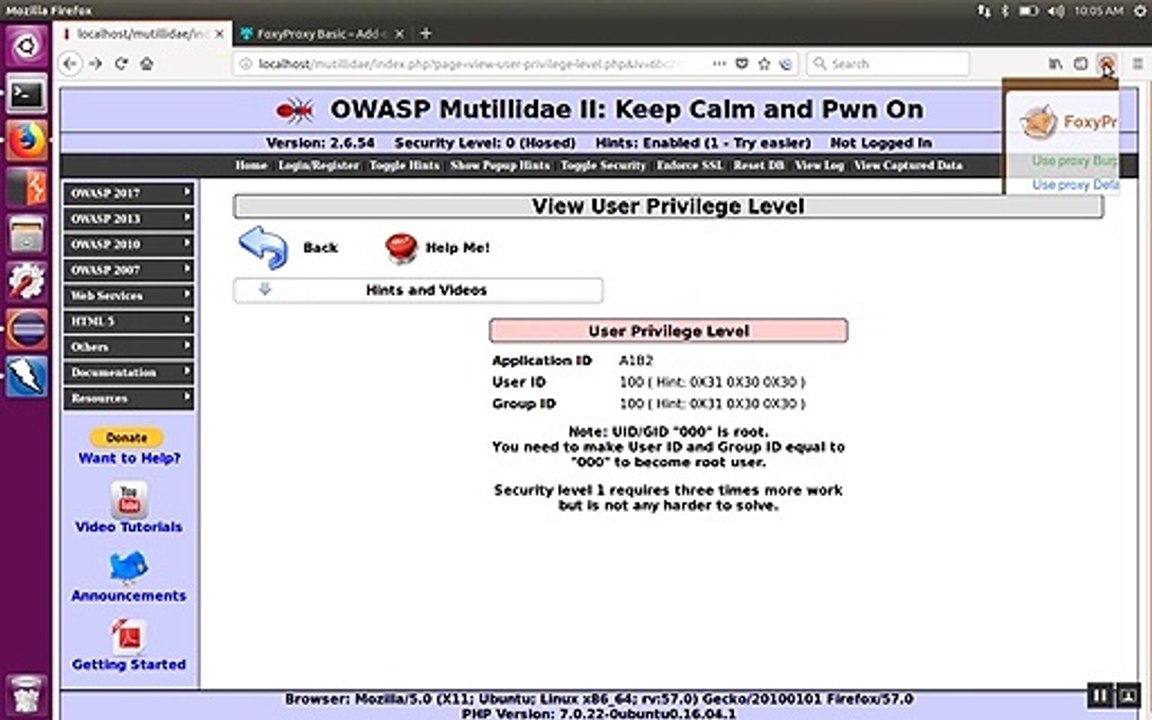This screenshot has width=1152, height=720.
Task: Click Toggle Hints in the menu bar
Action: point(404,165)
